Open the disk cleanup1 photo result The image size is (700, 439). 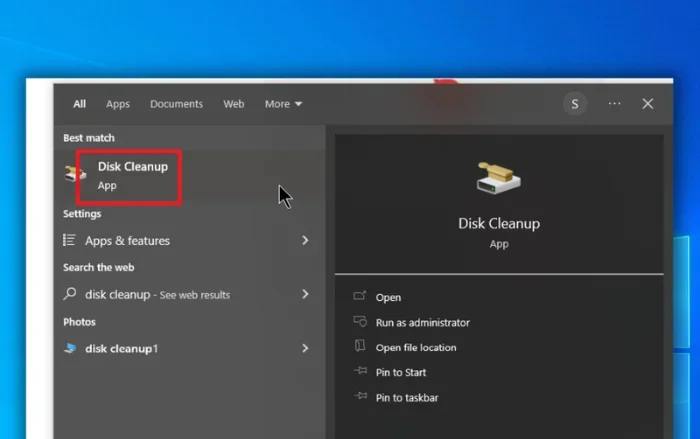190,348
